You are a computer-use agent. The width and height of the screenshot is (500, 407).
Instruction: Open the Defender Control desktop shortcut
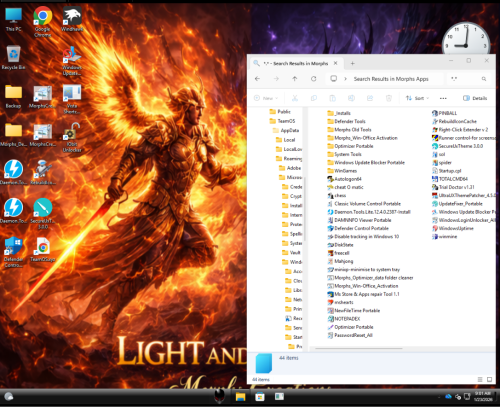(x=13, y=252)
